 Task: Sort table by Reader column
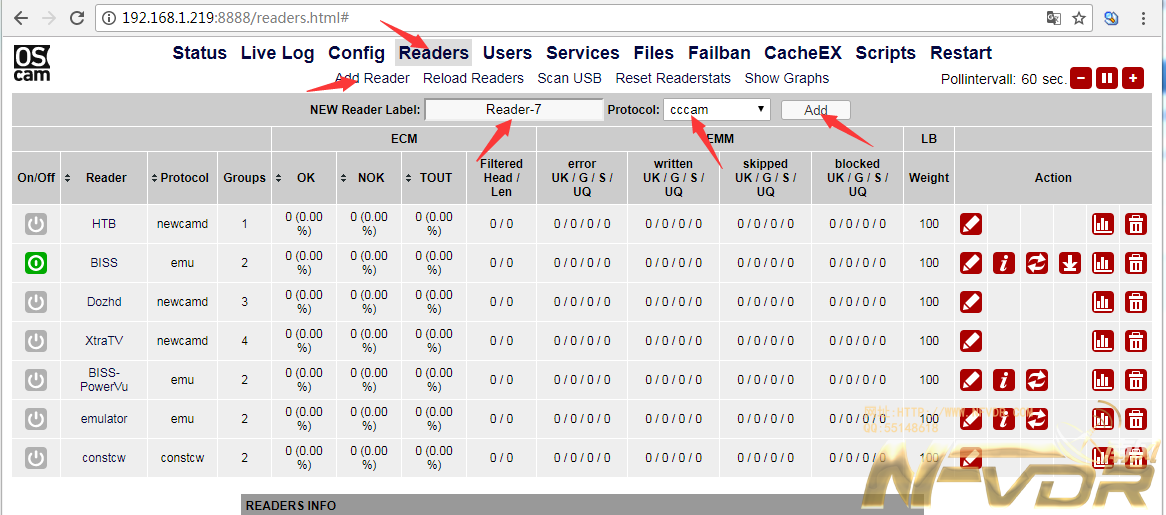coord(105,178)
